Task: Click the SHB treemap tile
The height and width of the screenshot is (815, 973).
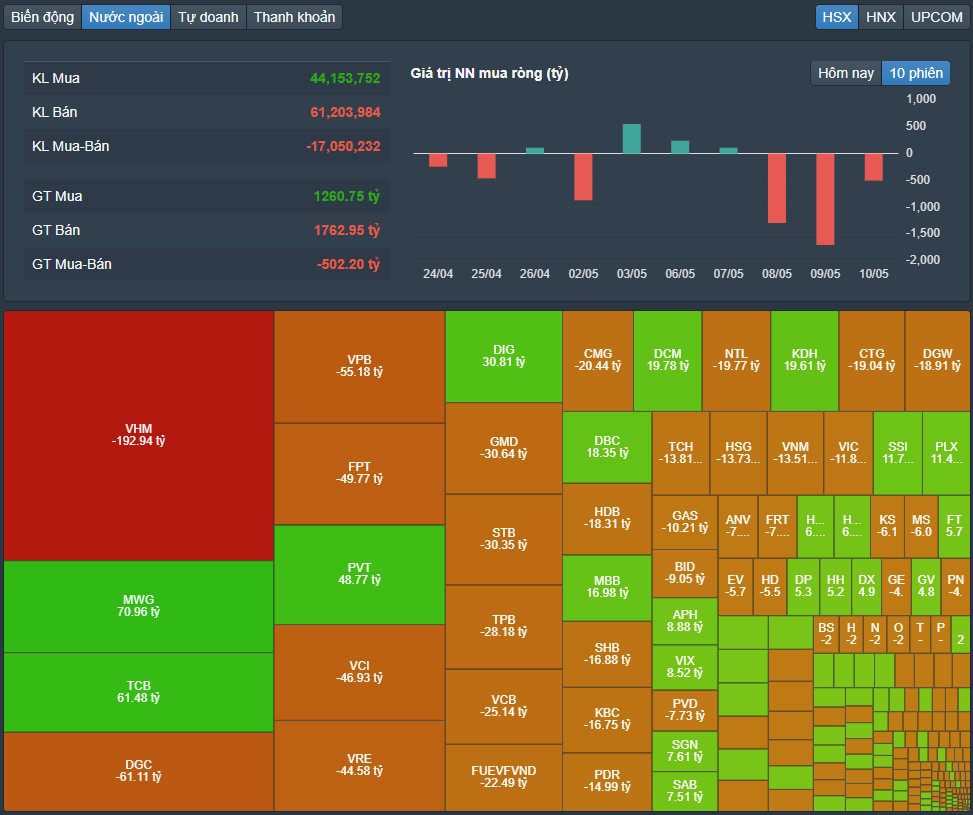Action: 607,654
